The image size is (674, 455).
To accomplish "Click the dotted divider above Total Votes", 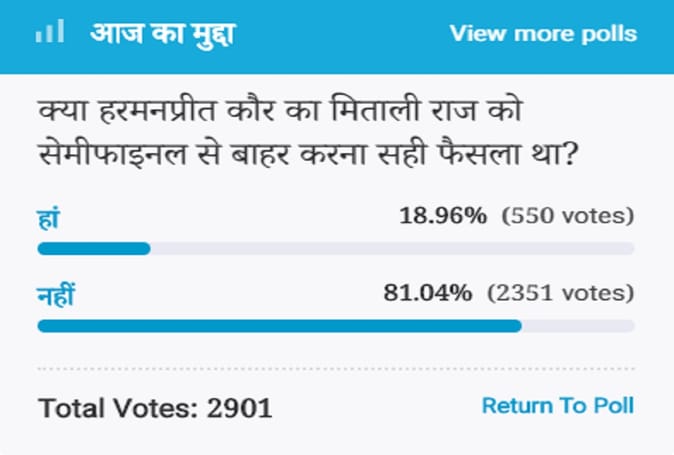I will 336,368.
